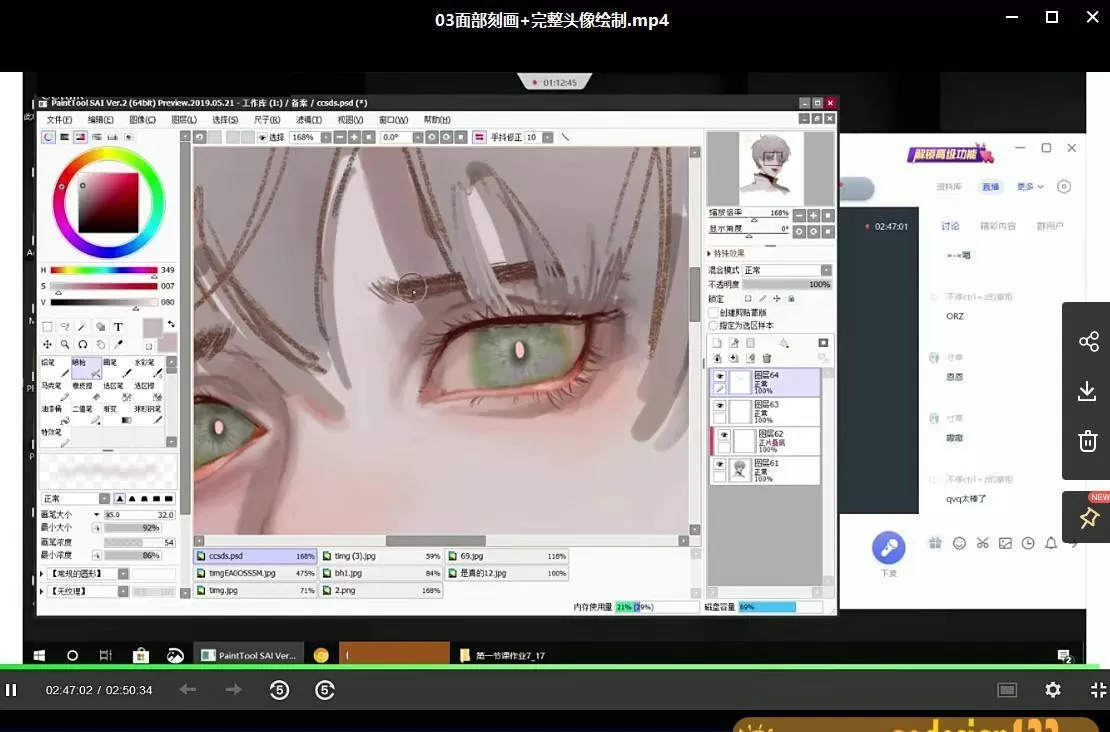Click the download icon on right sidebar
The image size is (1110, 732).
(1088, 392)
